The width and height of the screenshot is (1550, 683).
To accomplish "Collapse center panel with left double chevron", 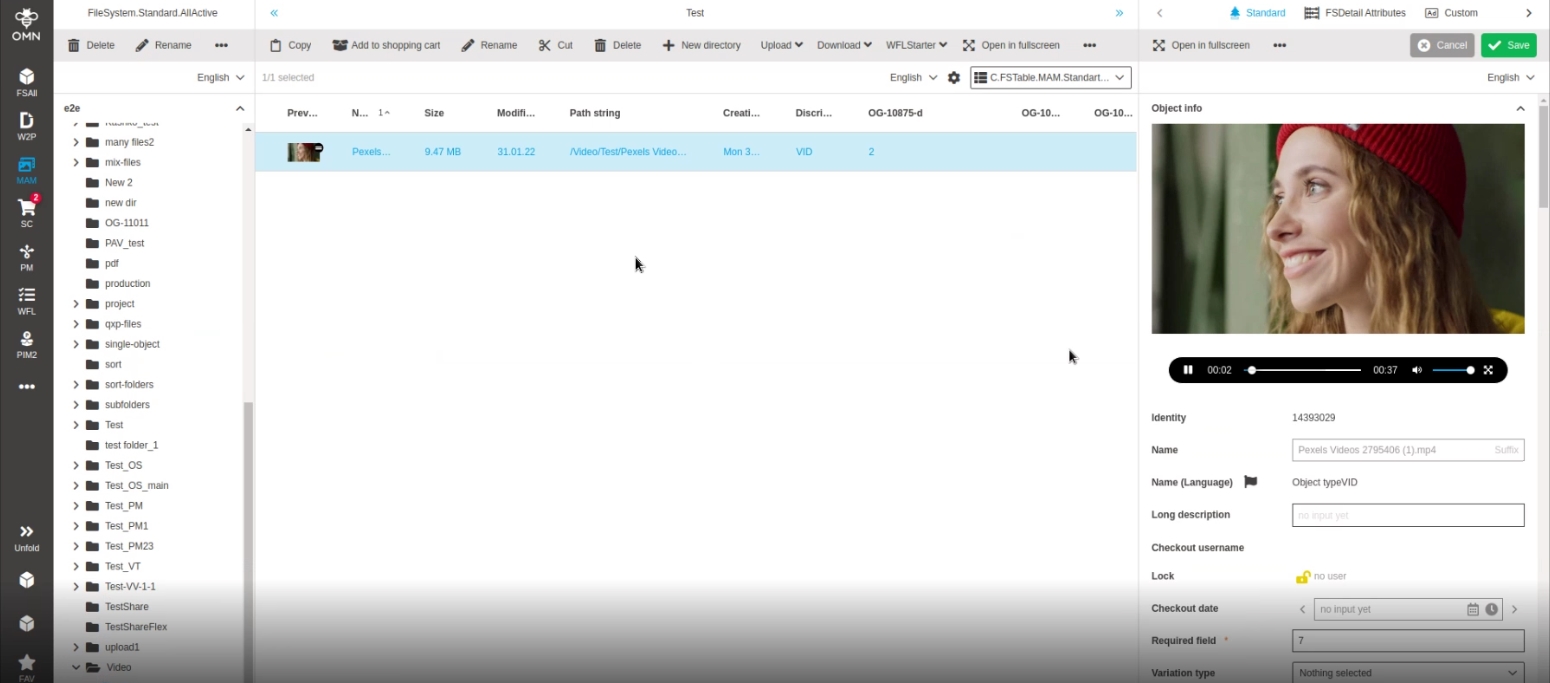I will pyautogui.click(x=274, y=13).
